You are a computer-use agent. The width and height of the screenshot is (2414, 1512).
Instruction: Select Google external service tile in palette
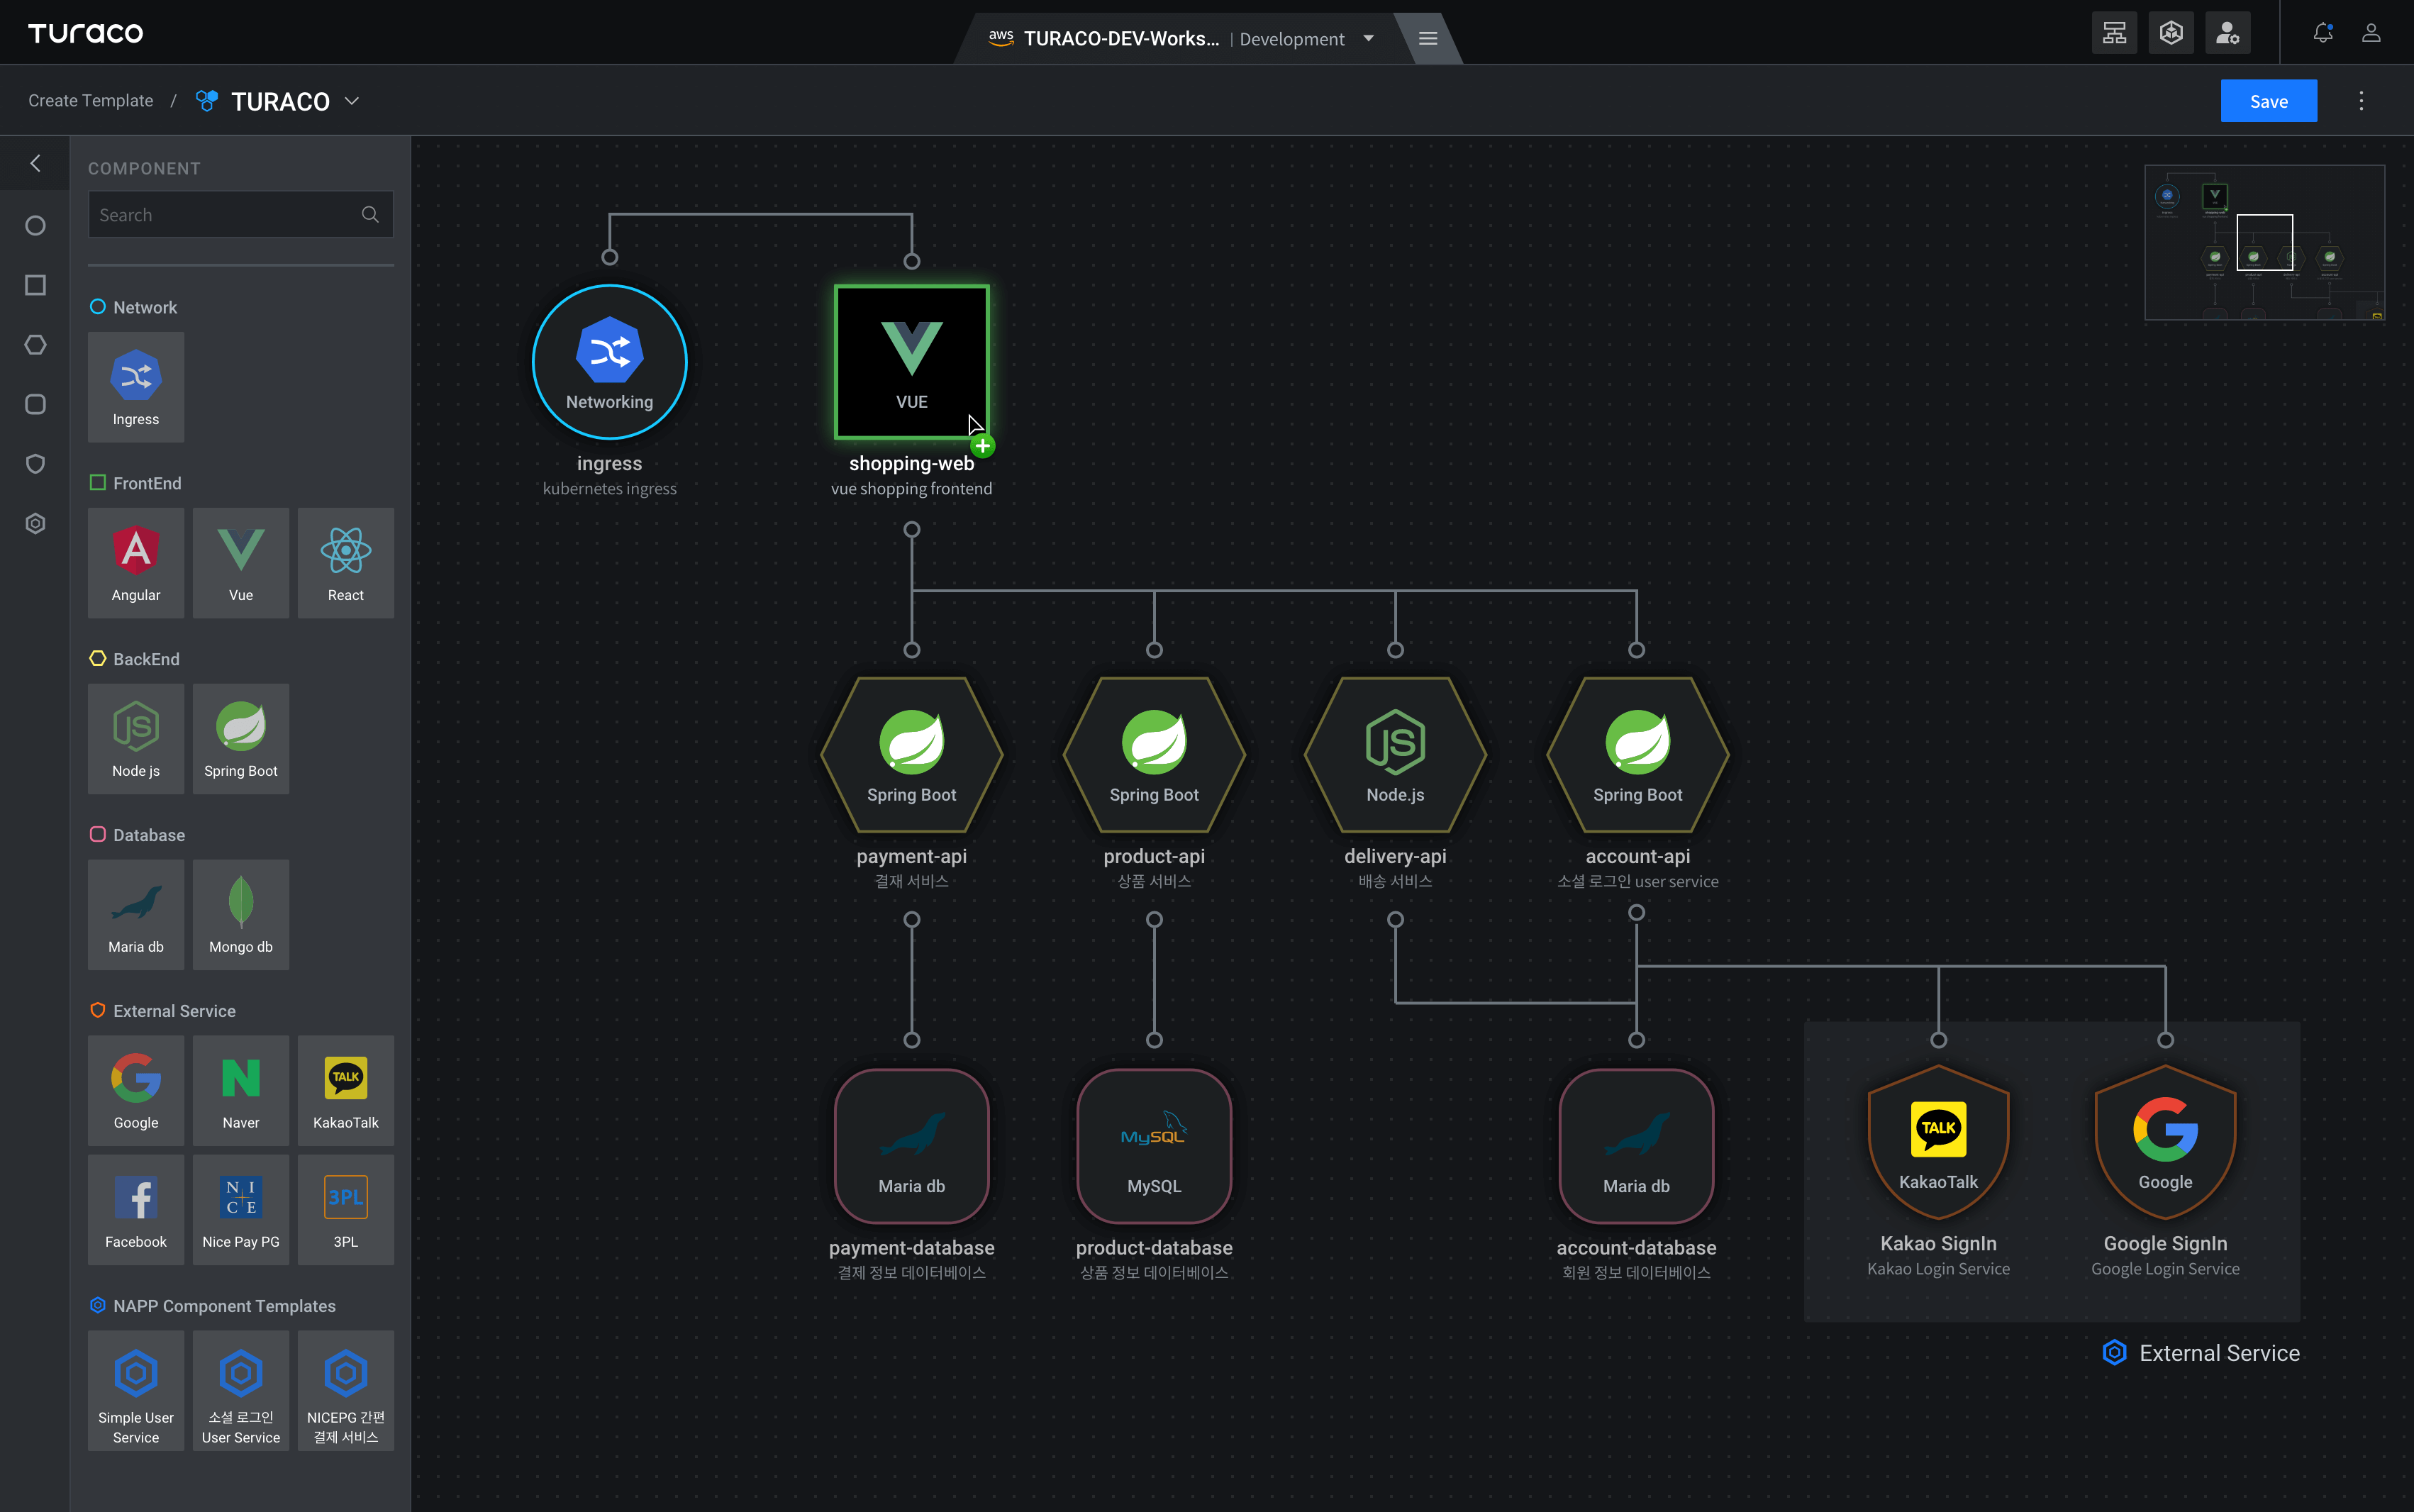[x=136, y=1091]
